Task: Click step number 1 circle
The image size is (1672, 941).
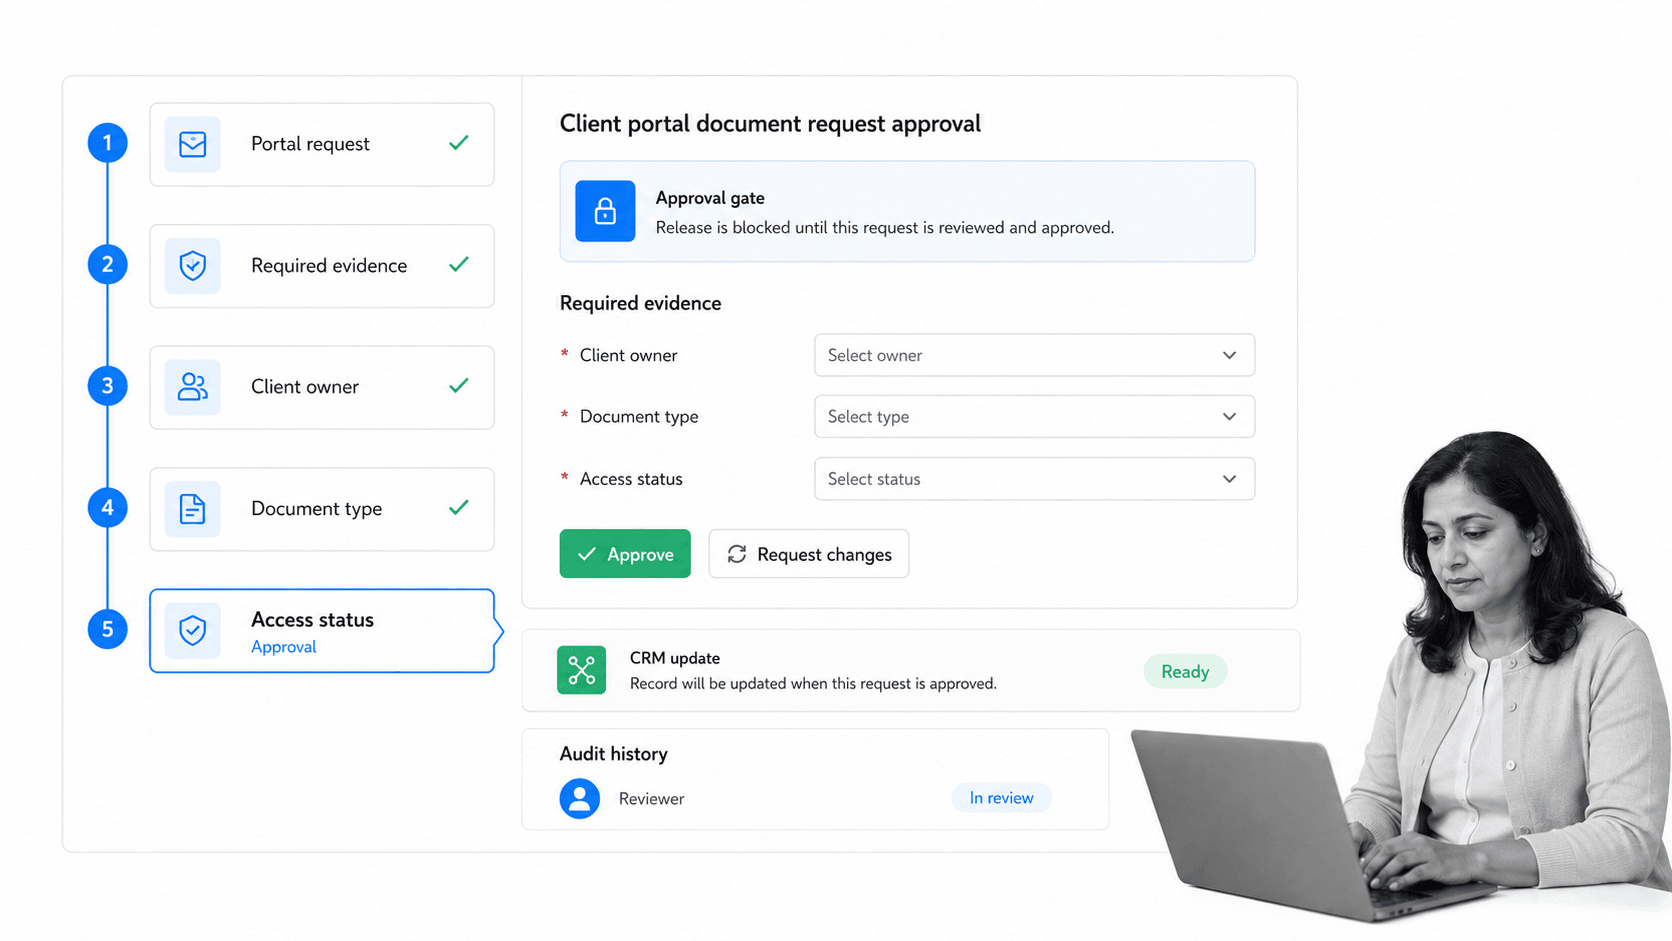Action: pyautogui.click(x=107, y=143)
